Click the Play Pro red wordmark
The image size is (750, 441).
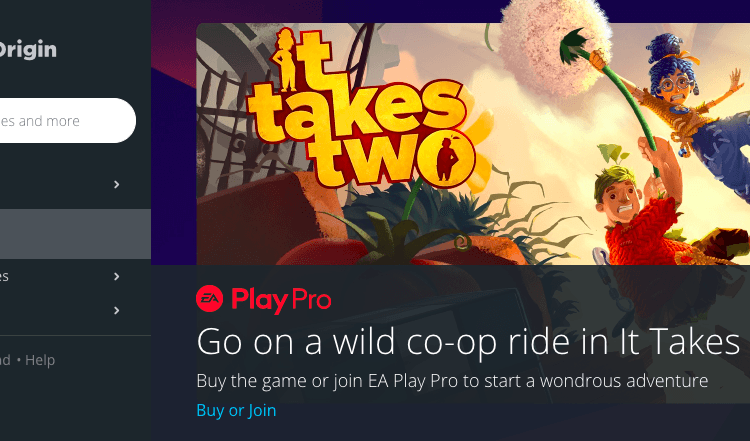click(281, 300)
